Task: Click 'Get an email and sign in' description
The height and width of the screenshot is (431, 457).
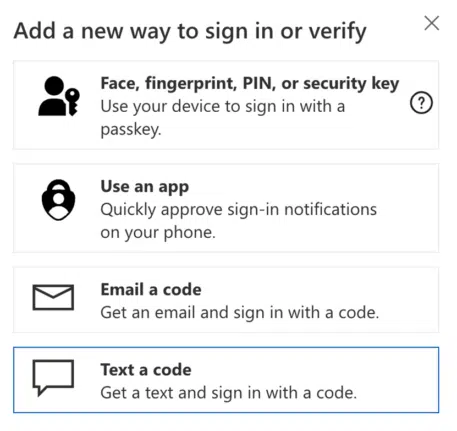Action: [240, 313]
